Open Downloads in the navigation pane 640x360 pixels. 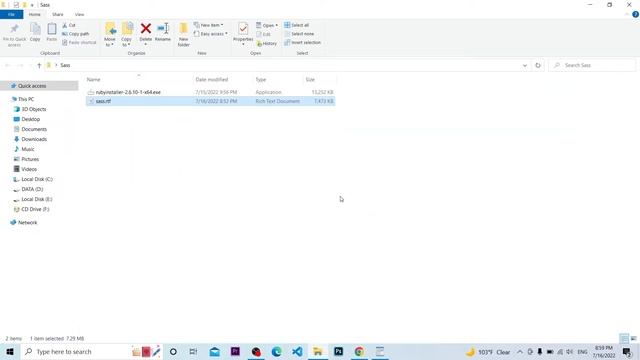point(33,139)
